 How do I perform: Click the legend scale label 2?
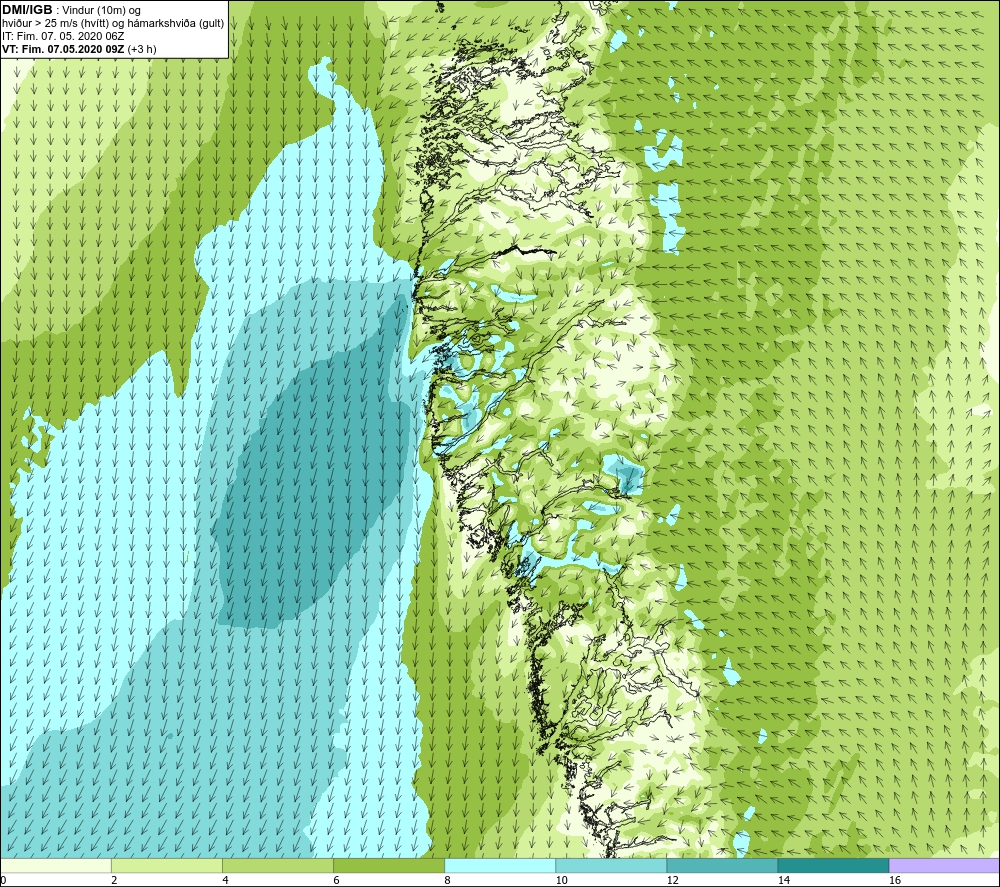point(114,880)
